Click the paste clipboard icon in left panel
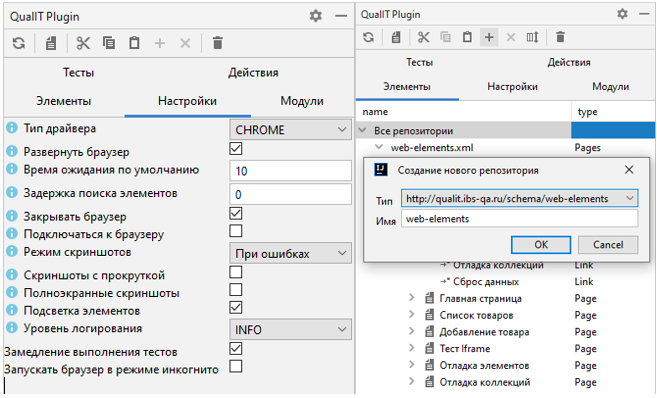The height and width of the screenshot is (398, 657). (x=134, y=43)
